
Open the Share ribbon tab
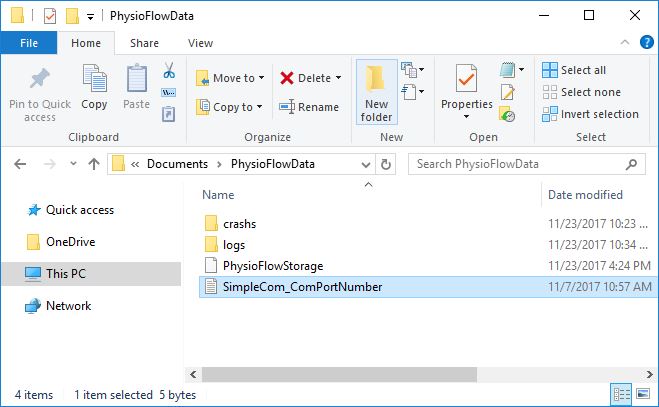tap(144, 43)
